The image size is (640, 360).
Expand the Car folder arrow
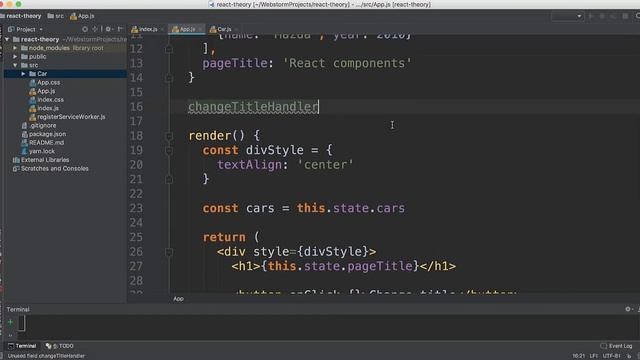coord(23,74)
